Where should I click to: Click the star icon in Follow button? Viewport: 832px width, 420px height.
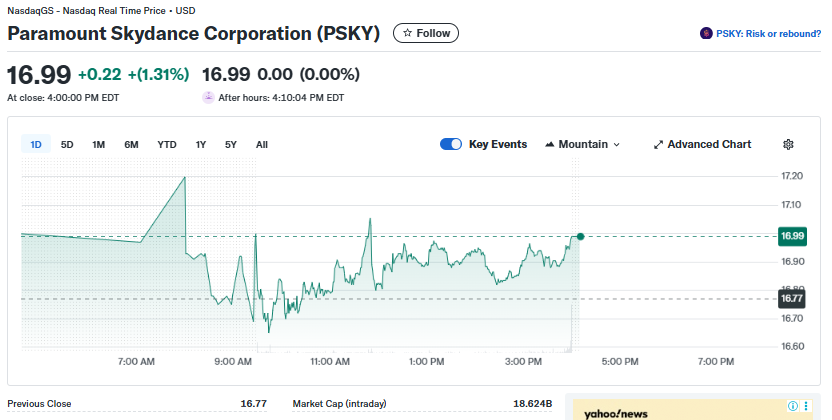[x=407, y=33]
